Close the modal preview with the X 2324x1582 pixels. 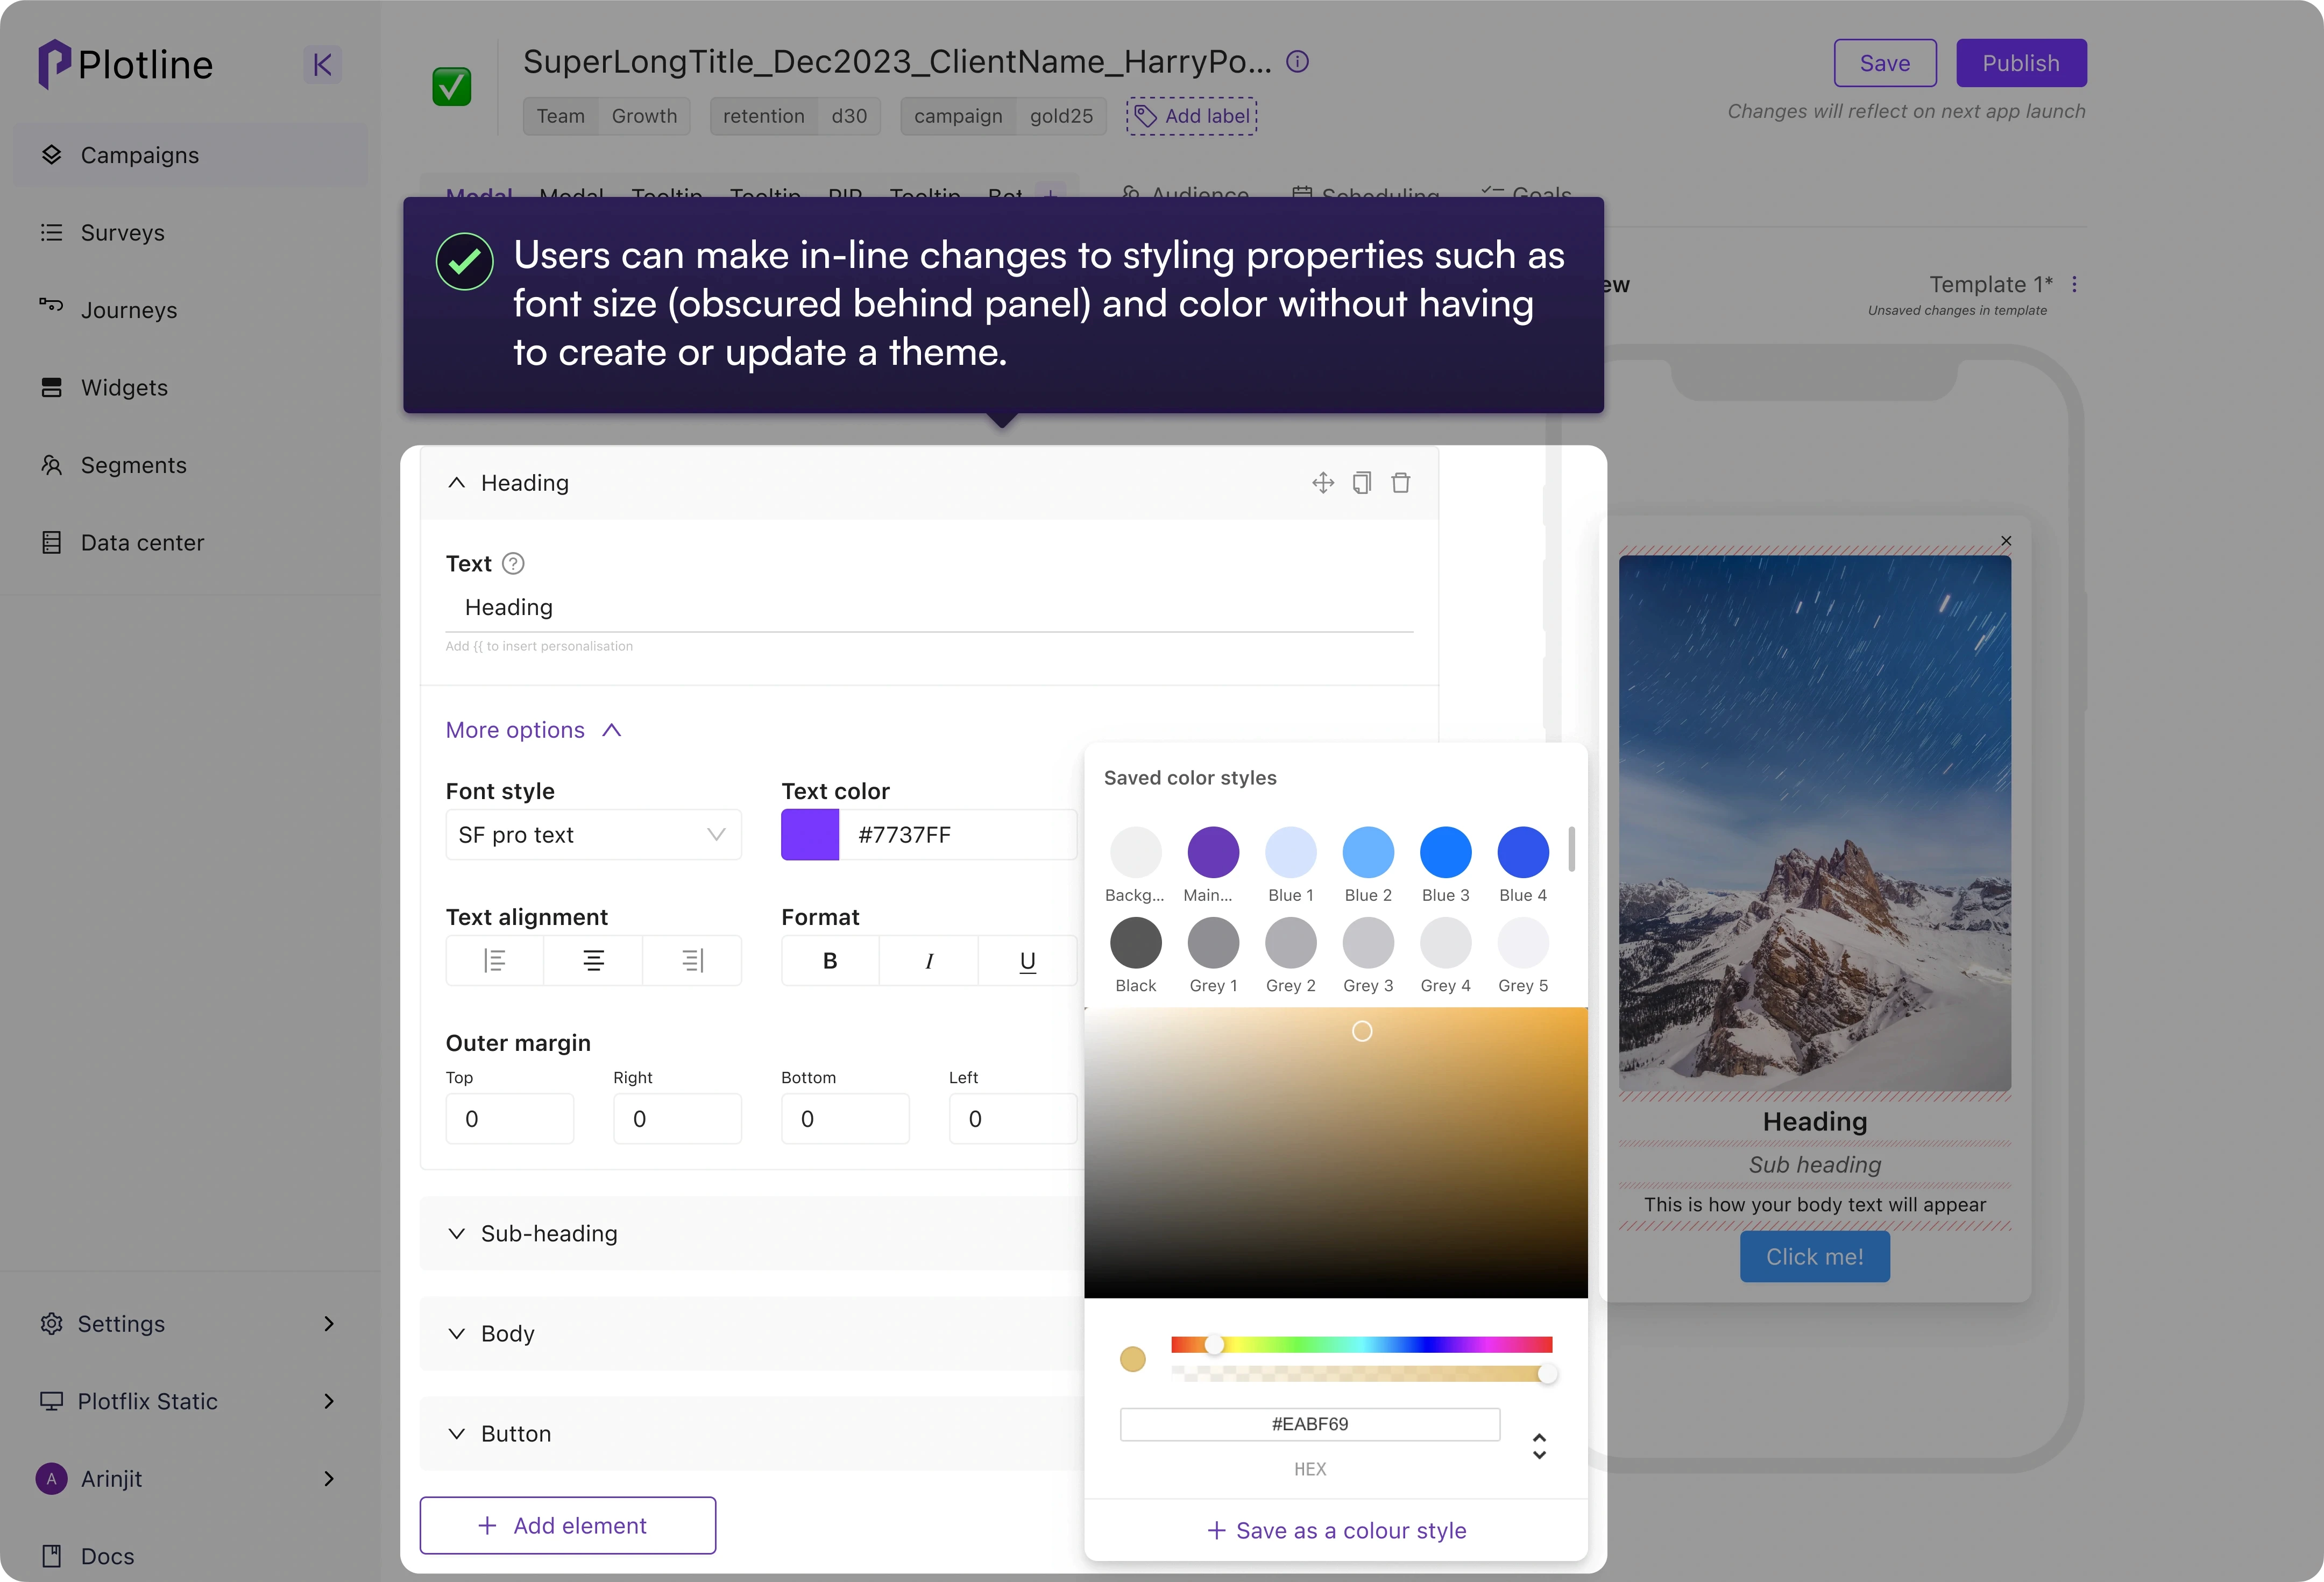pyautogui.click(x=2006, y=541)
